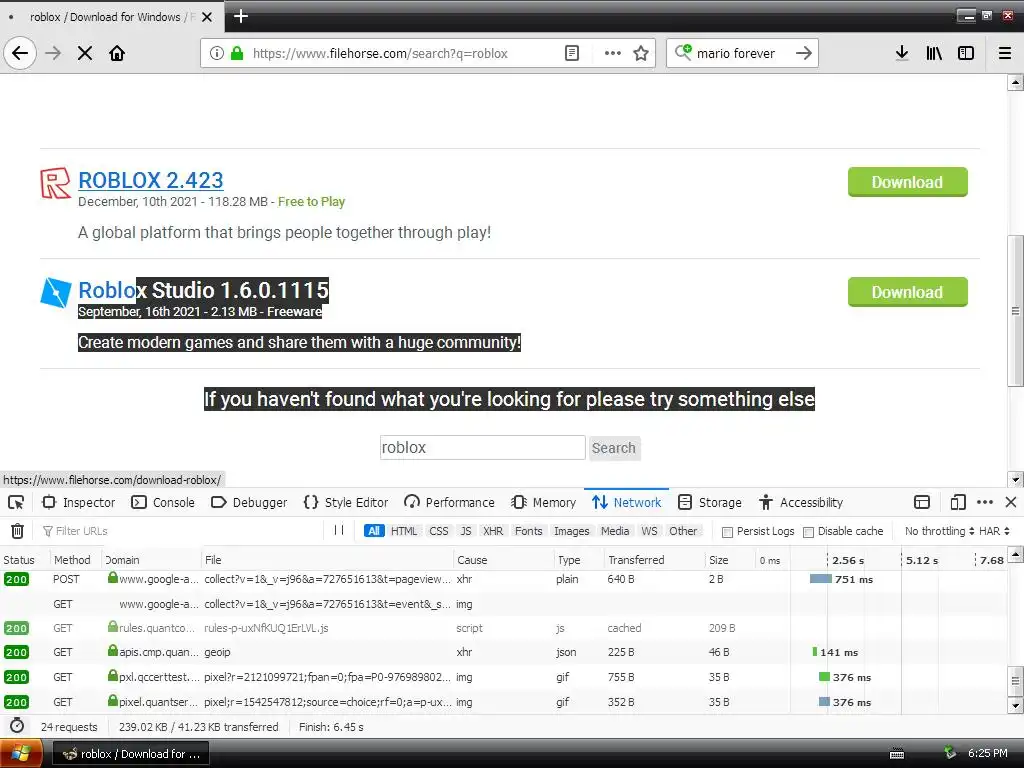
Task: Open the library bookmarks icon
Action: pos(934,53)
